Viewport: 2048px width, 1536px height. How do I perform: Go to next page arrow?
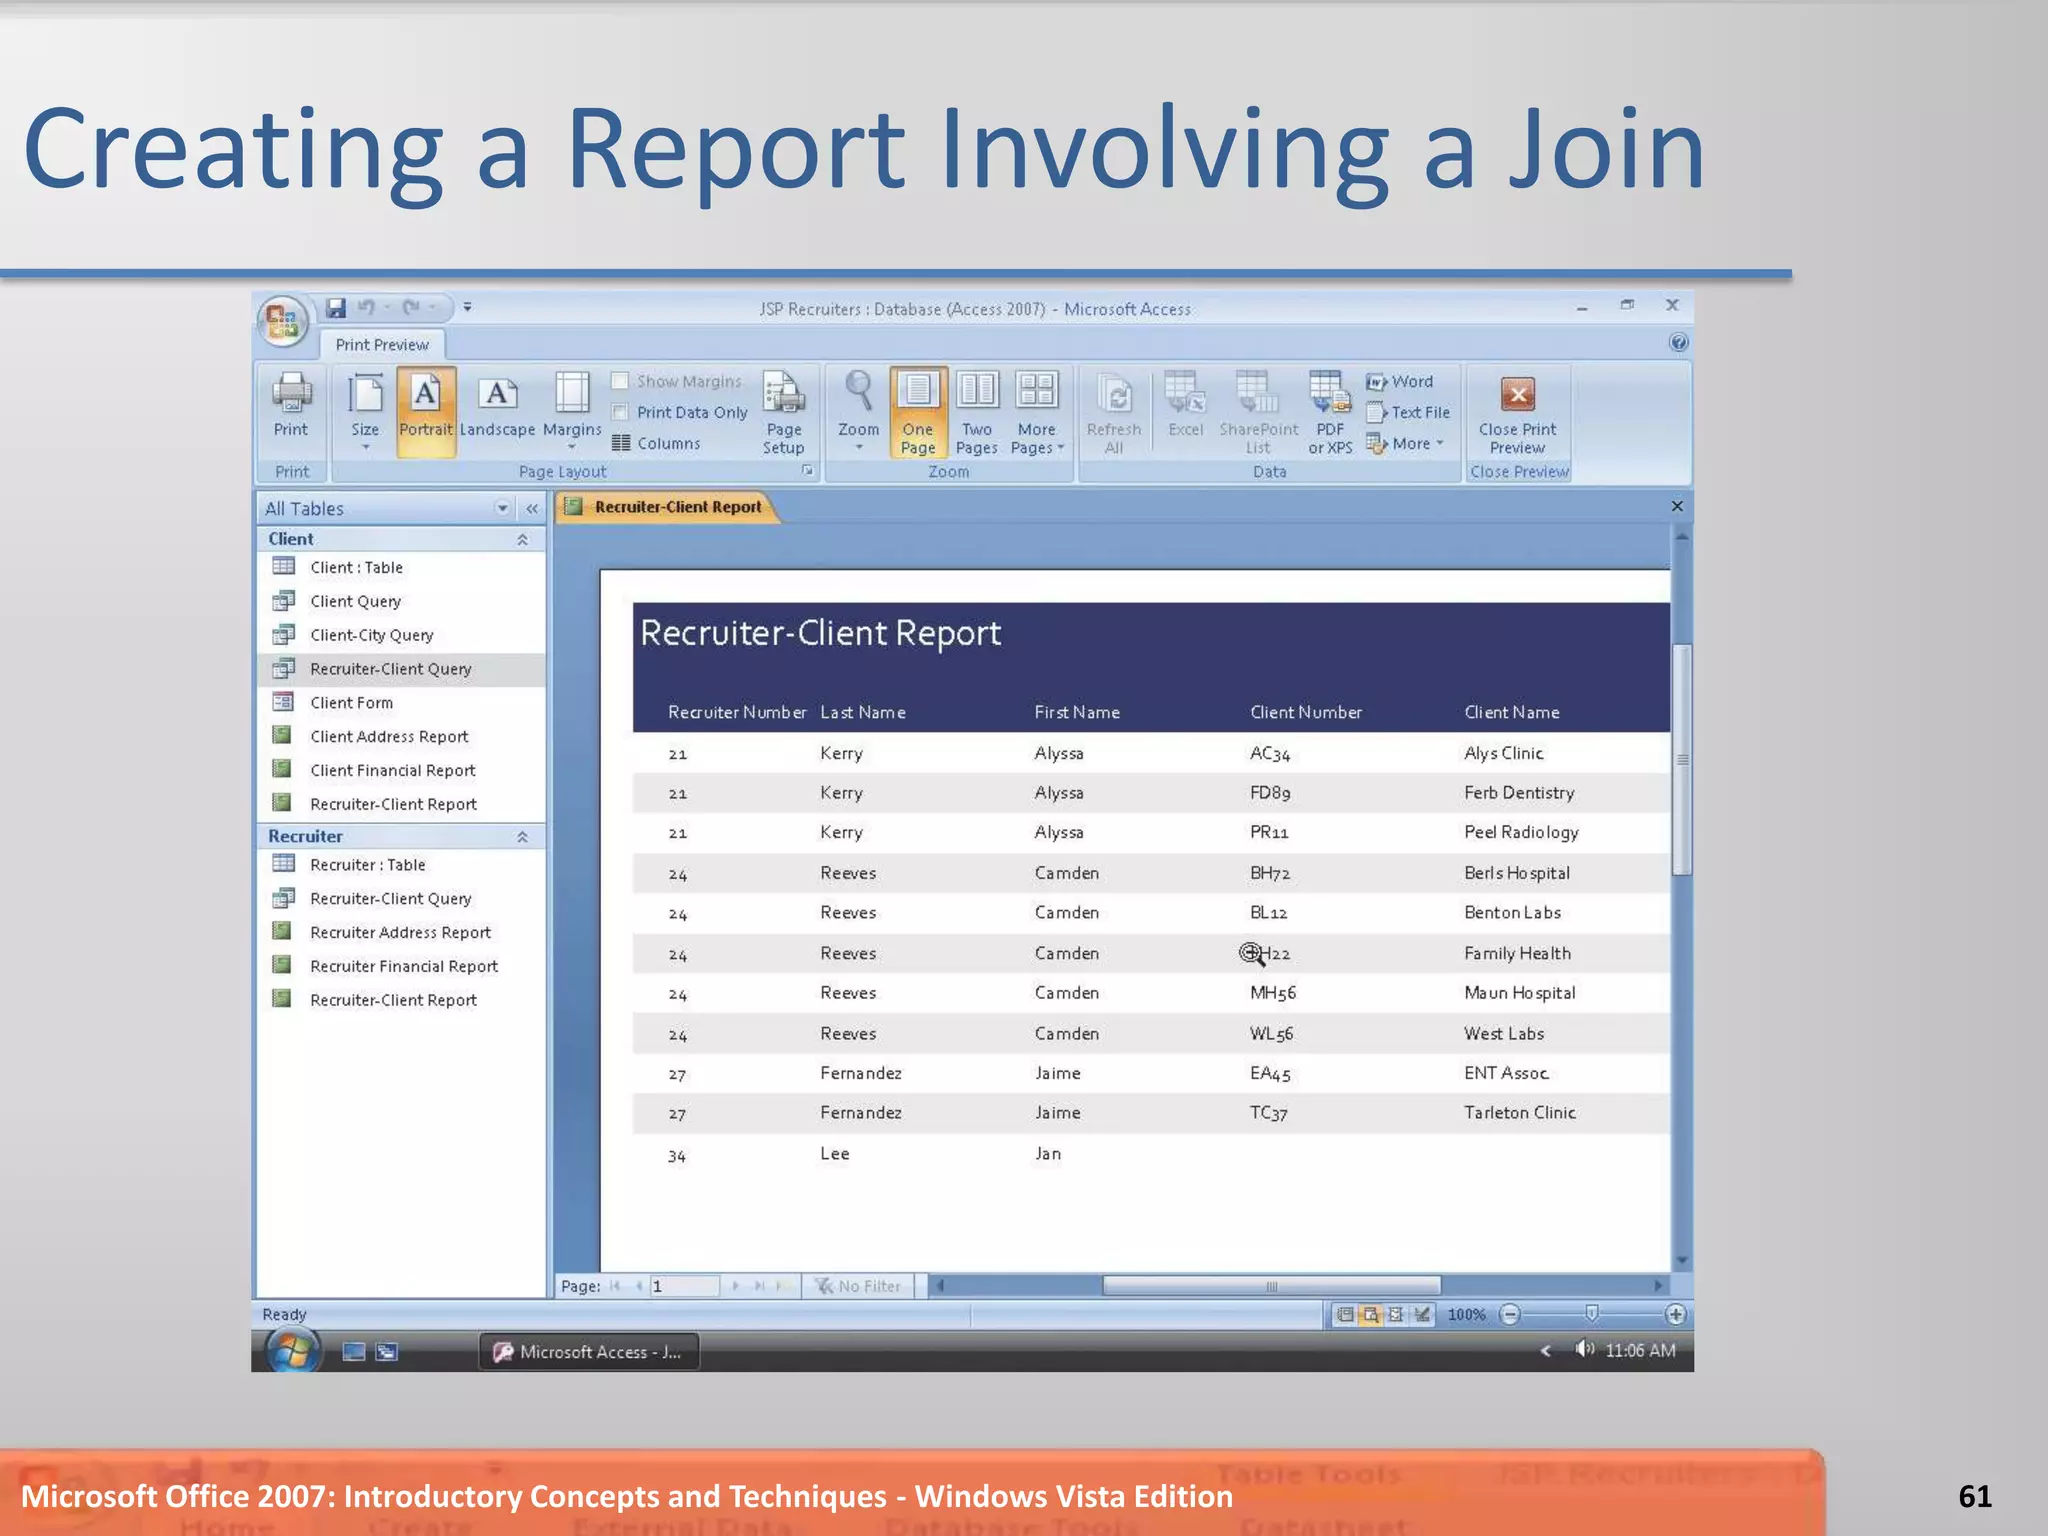[x=736, y=1286]
